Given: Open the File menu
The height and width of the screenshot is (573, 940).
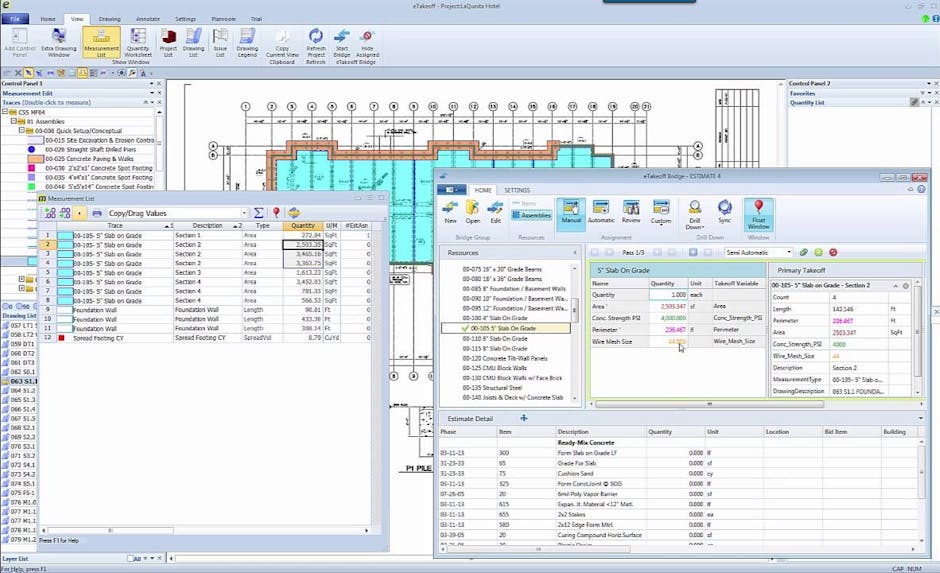Looking at the screenshot, I should tap(14, 19).
